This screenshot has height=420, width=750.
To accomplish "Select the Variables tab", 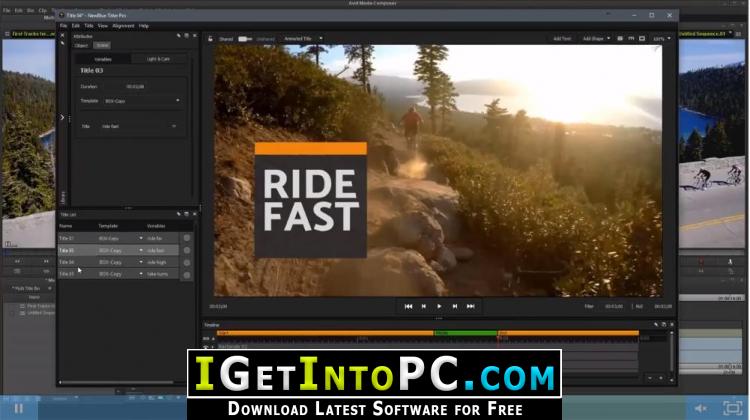I will point(103,59).
